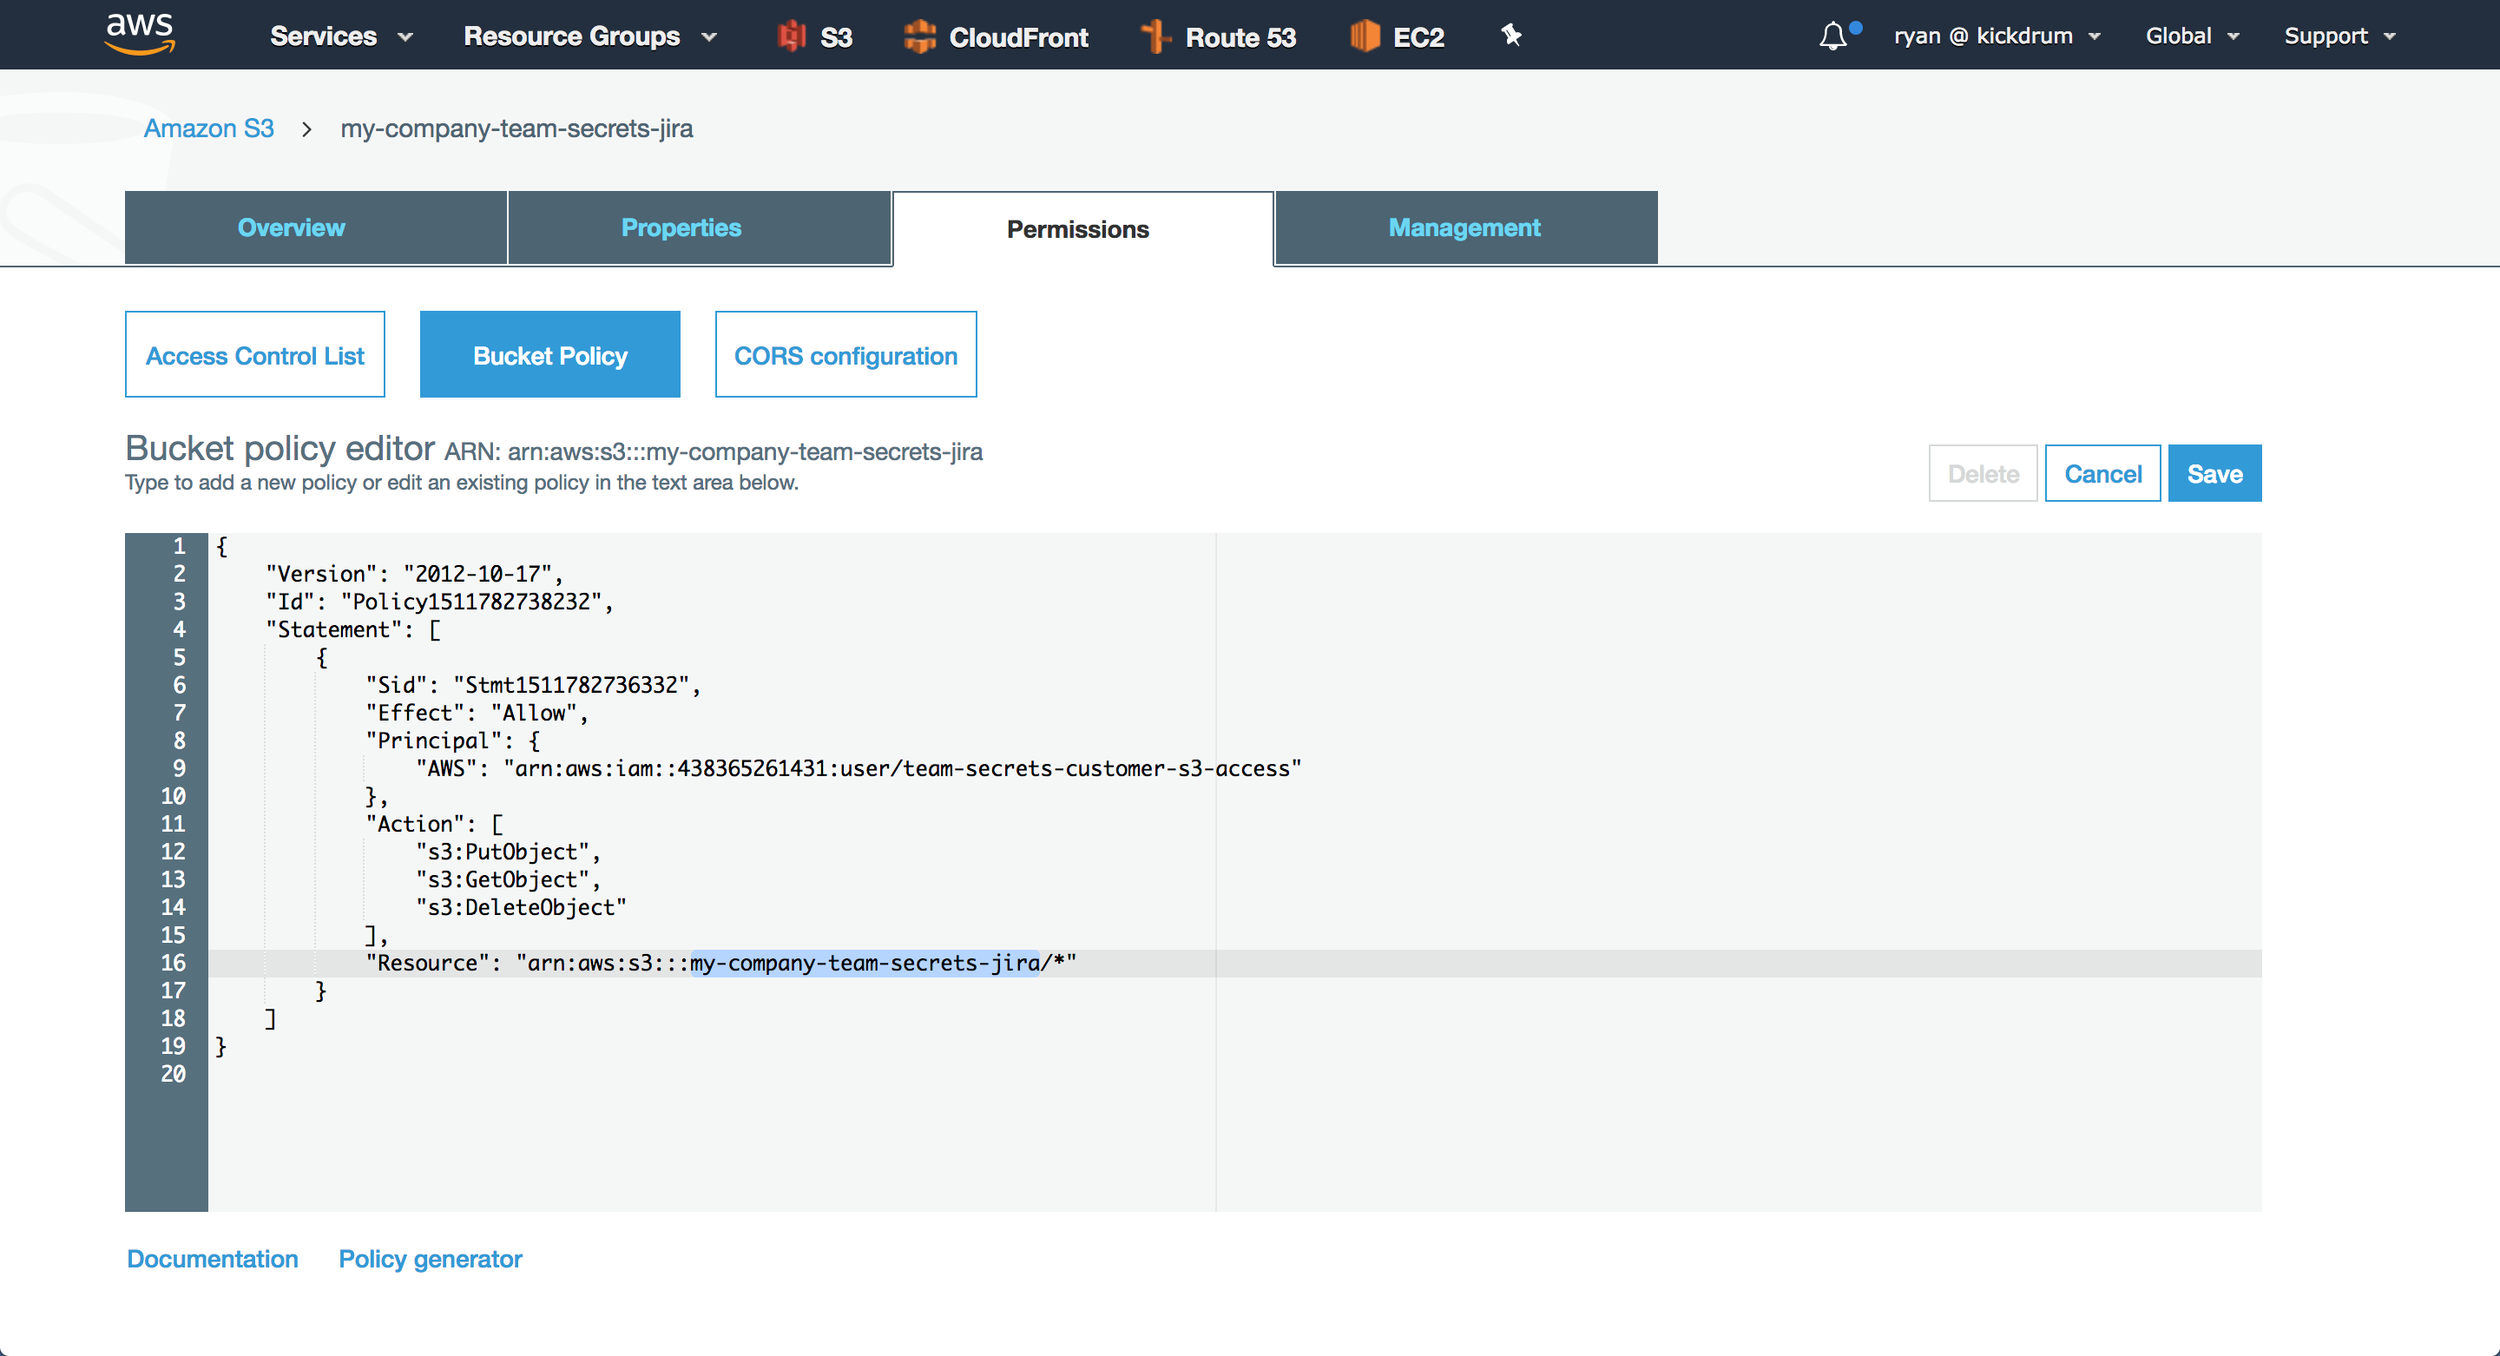
Task: Click line number 4 in the gutter
Action: pyautogui.click(x=179, y=630)
